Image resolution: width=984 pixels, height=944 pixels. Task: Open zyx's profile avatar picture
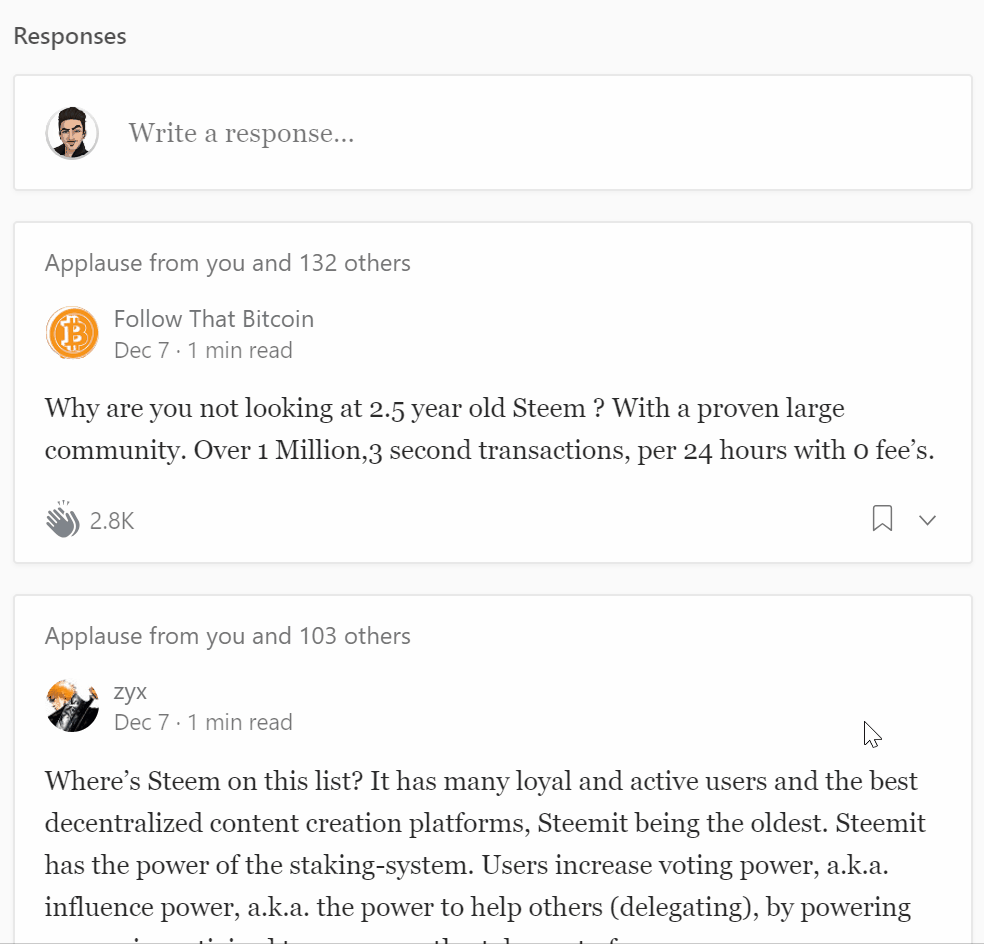[x=72, y=706]
